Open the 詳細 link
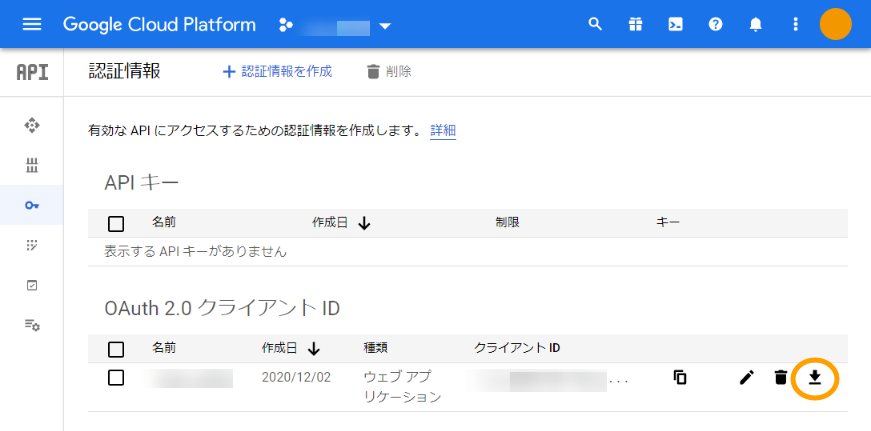Image resolution: width=871 pixels, height=431 pixels. point(443,131)
